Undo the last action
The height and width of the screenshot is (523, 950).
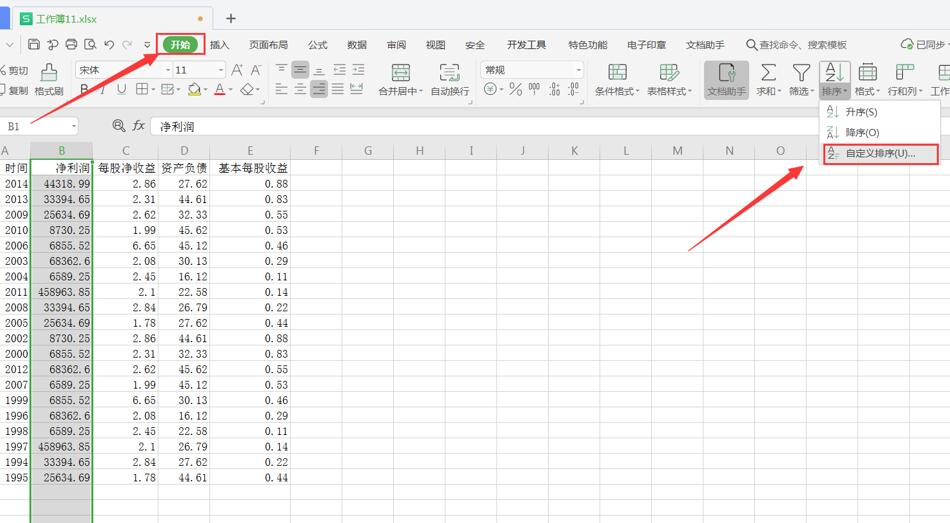[109, 44]
